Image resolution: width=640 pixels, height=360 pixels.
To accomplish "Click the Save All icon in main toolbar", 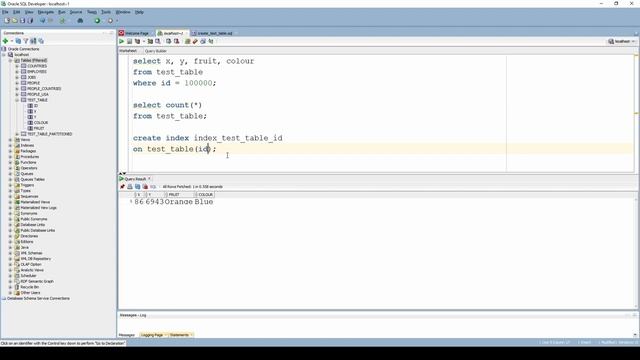I will point(30,20).
